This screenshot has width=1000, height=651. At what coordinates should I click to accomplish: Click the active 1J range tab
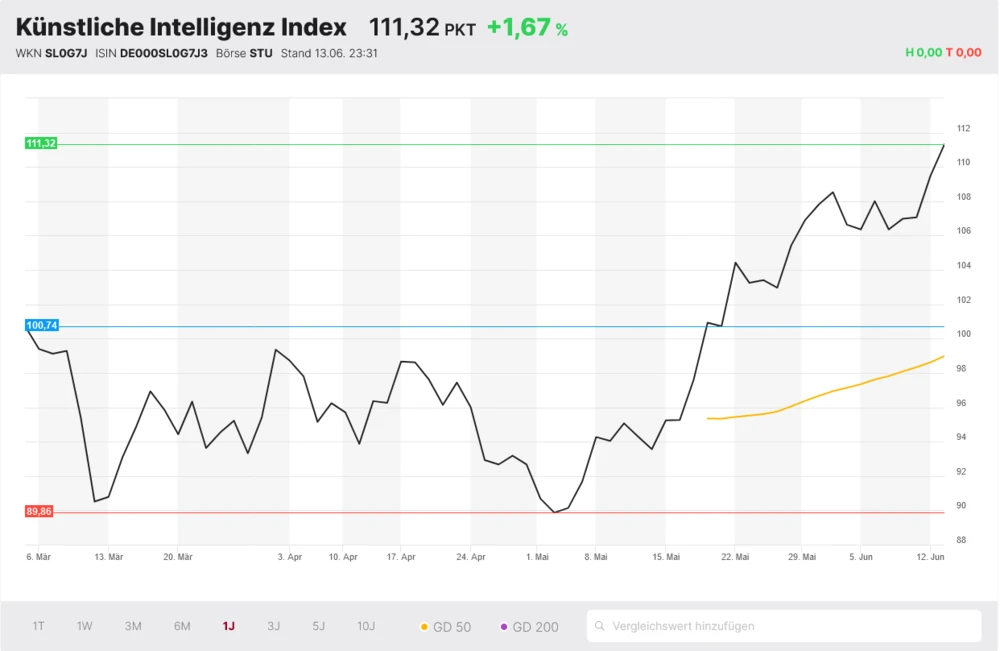click(229, 627)
